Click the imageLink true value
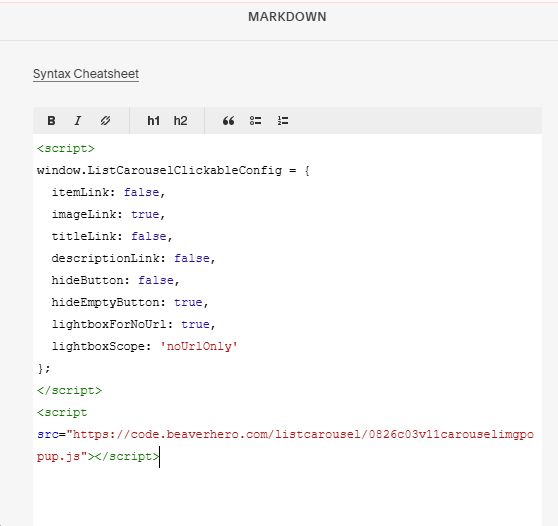The height and width of the screenshot is (526, 558). (145, 215)
